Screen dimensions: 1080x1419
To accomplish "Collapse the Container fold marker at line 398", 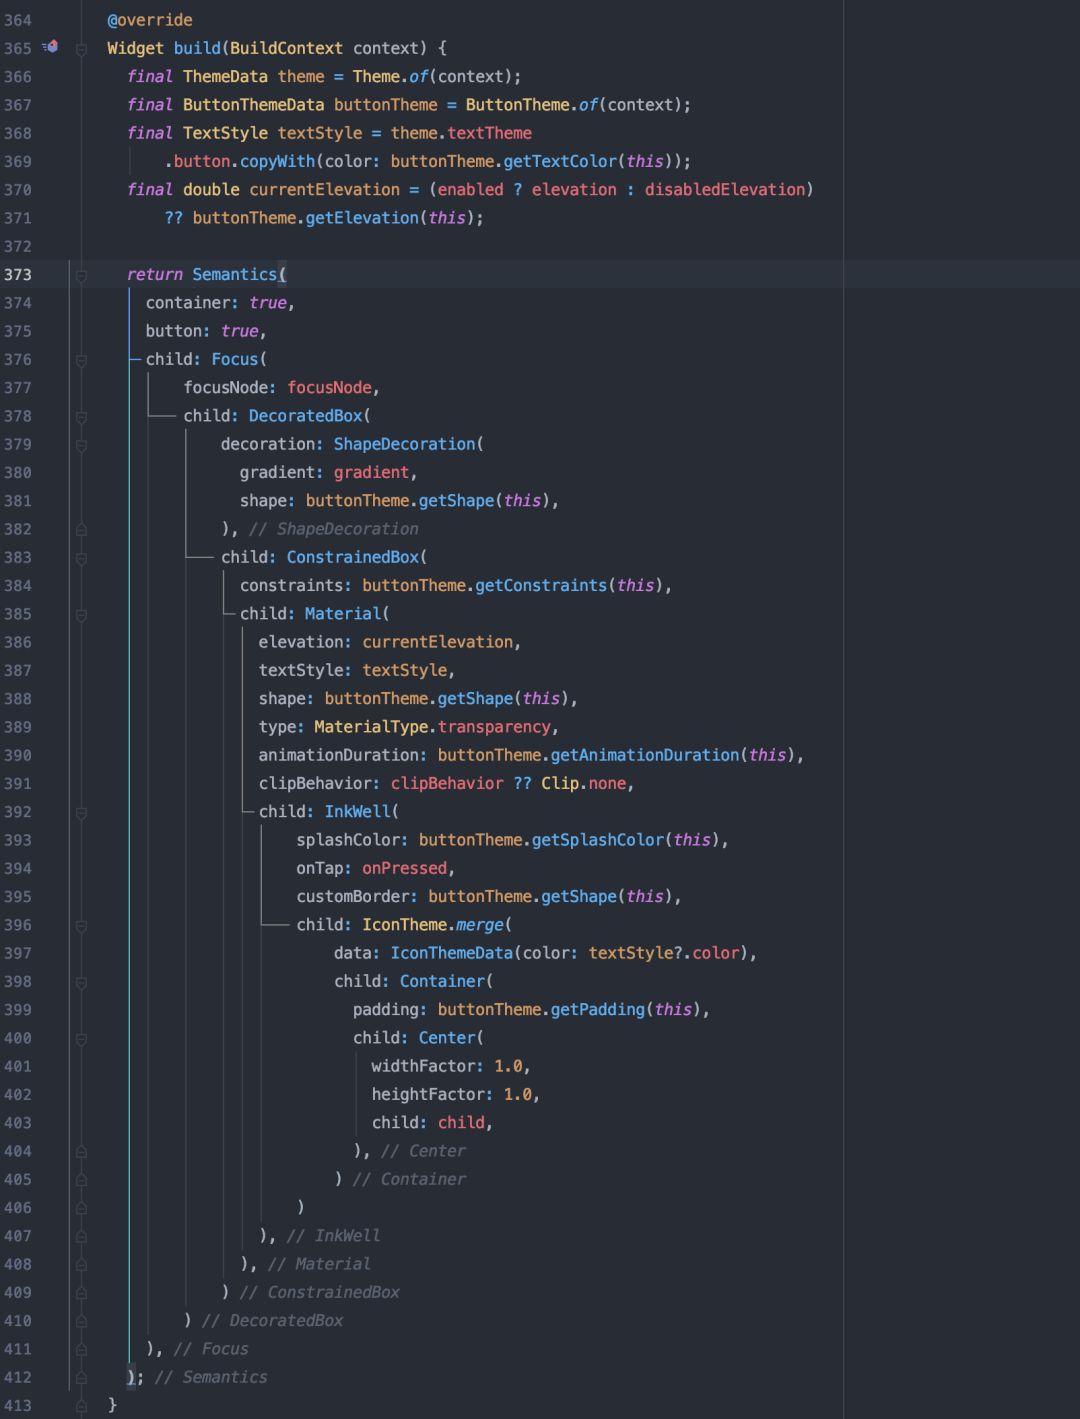I will click(81, 982).
